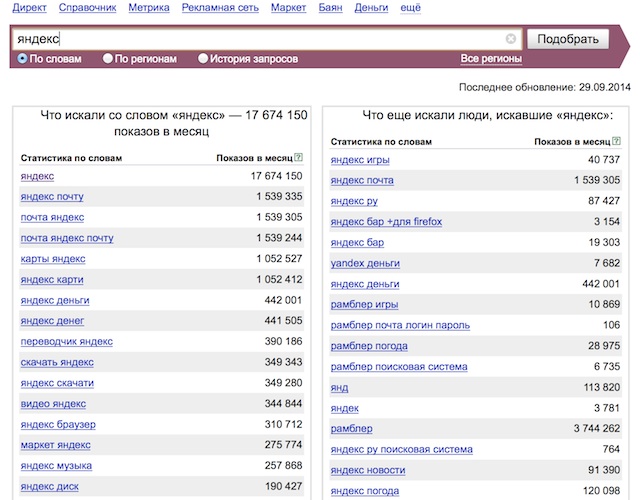Open Деньги in top navigation
640x500 pixels.
[x=371, y=8]
